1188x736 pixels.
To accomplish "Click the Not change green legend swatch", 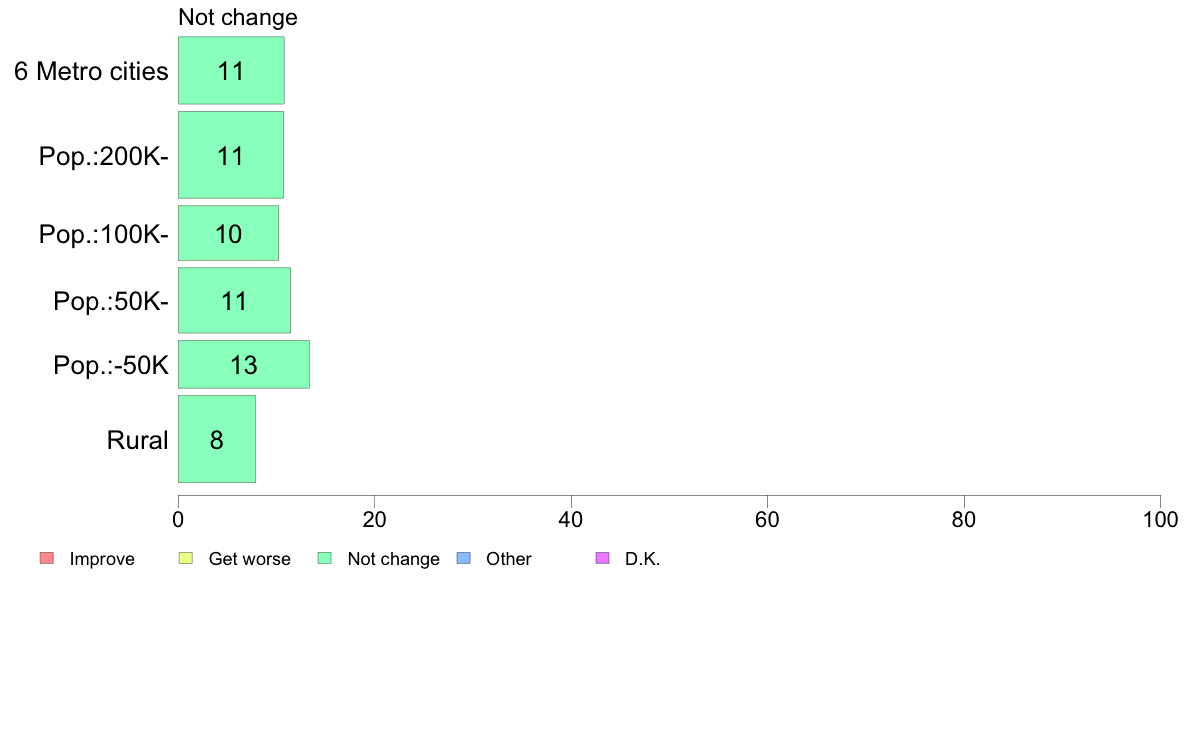I will (x=324, y=559).
